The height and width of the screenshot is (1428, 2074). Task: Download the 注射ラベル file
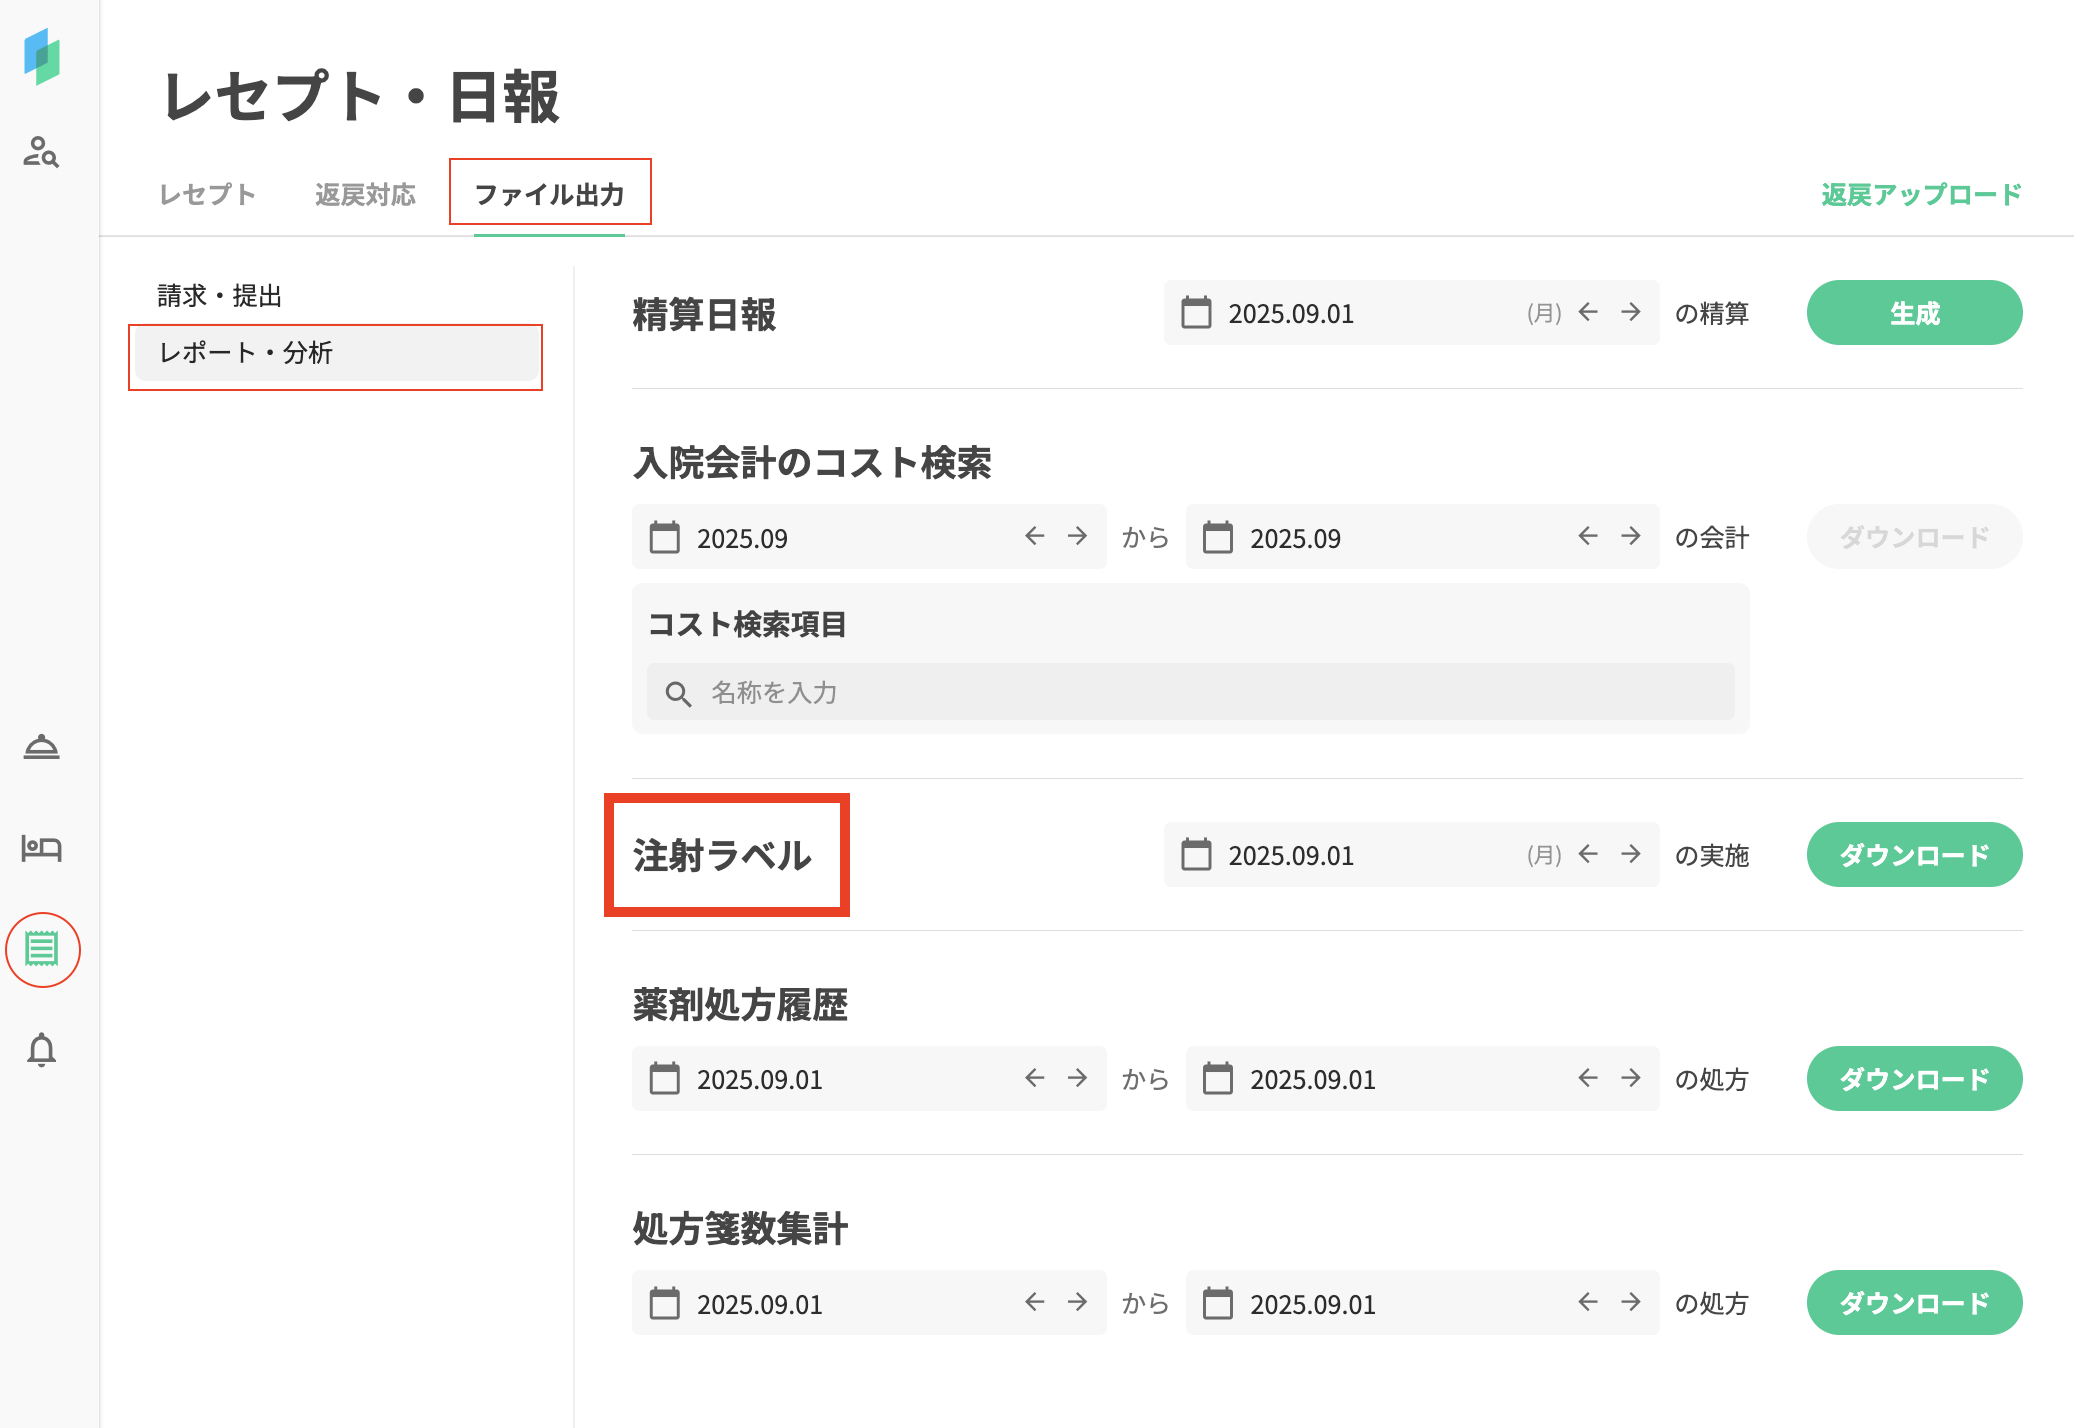[x=1914, y=855]
